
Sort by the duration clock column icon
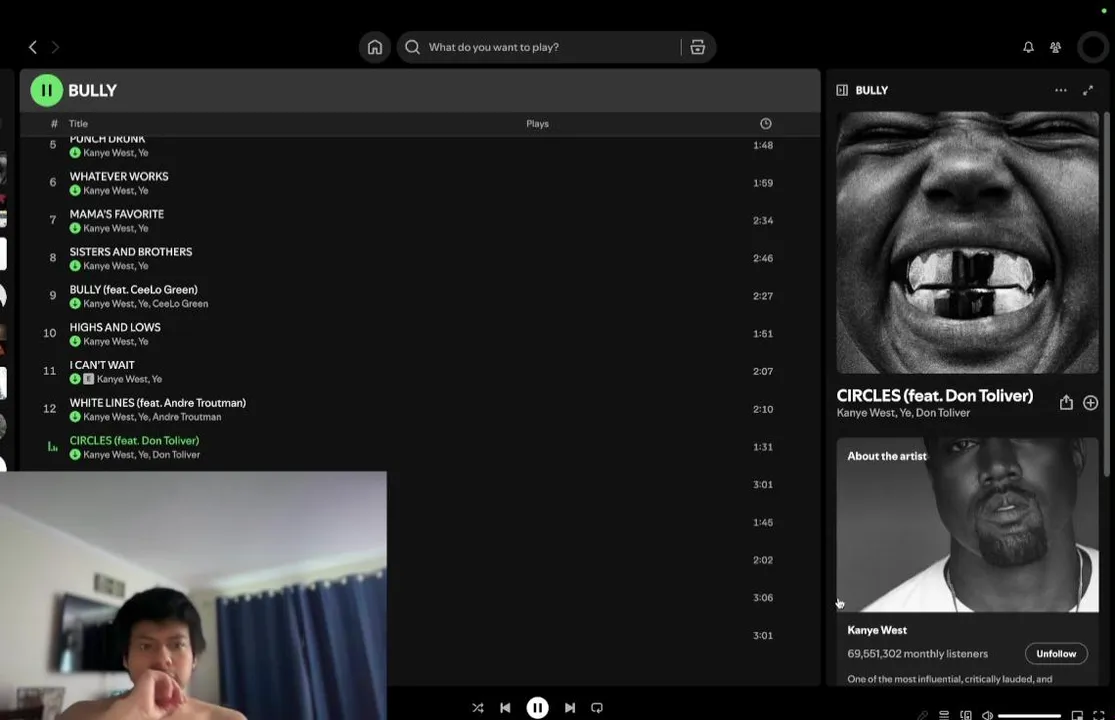pos(765,124)
